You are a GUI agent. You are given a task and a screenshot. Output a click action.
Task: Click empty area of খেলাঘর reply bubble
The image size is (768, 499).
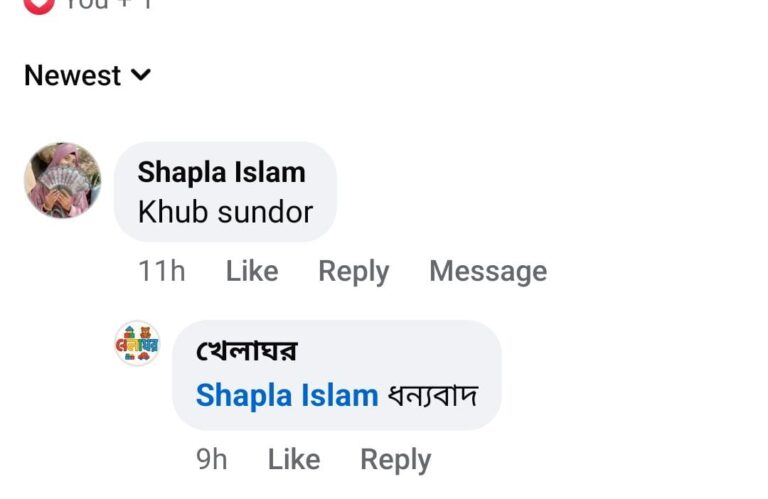420,350
